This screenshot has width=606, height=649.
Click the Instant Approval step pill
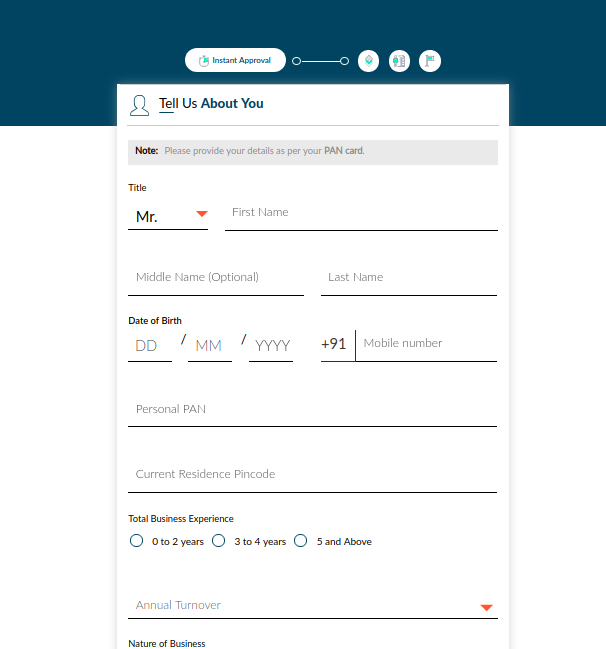click(235, 60)
